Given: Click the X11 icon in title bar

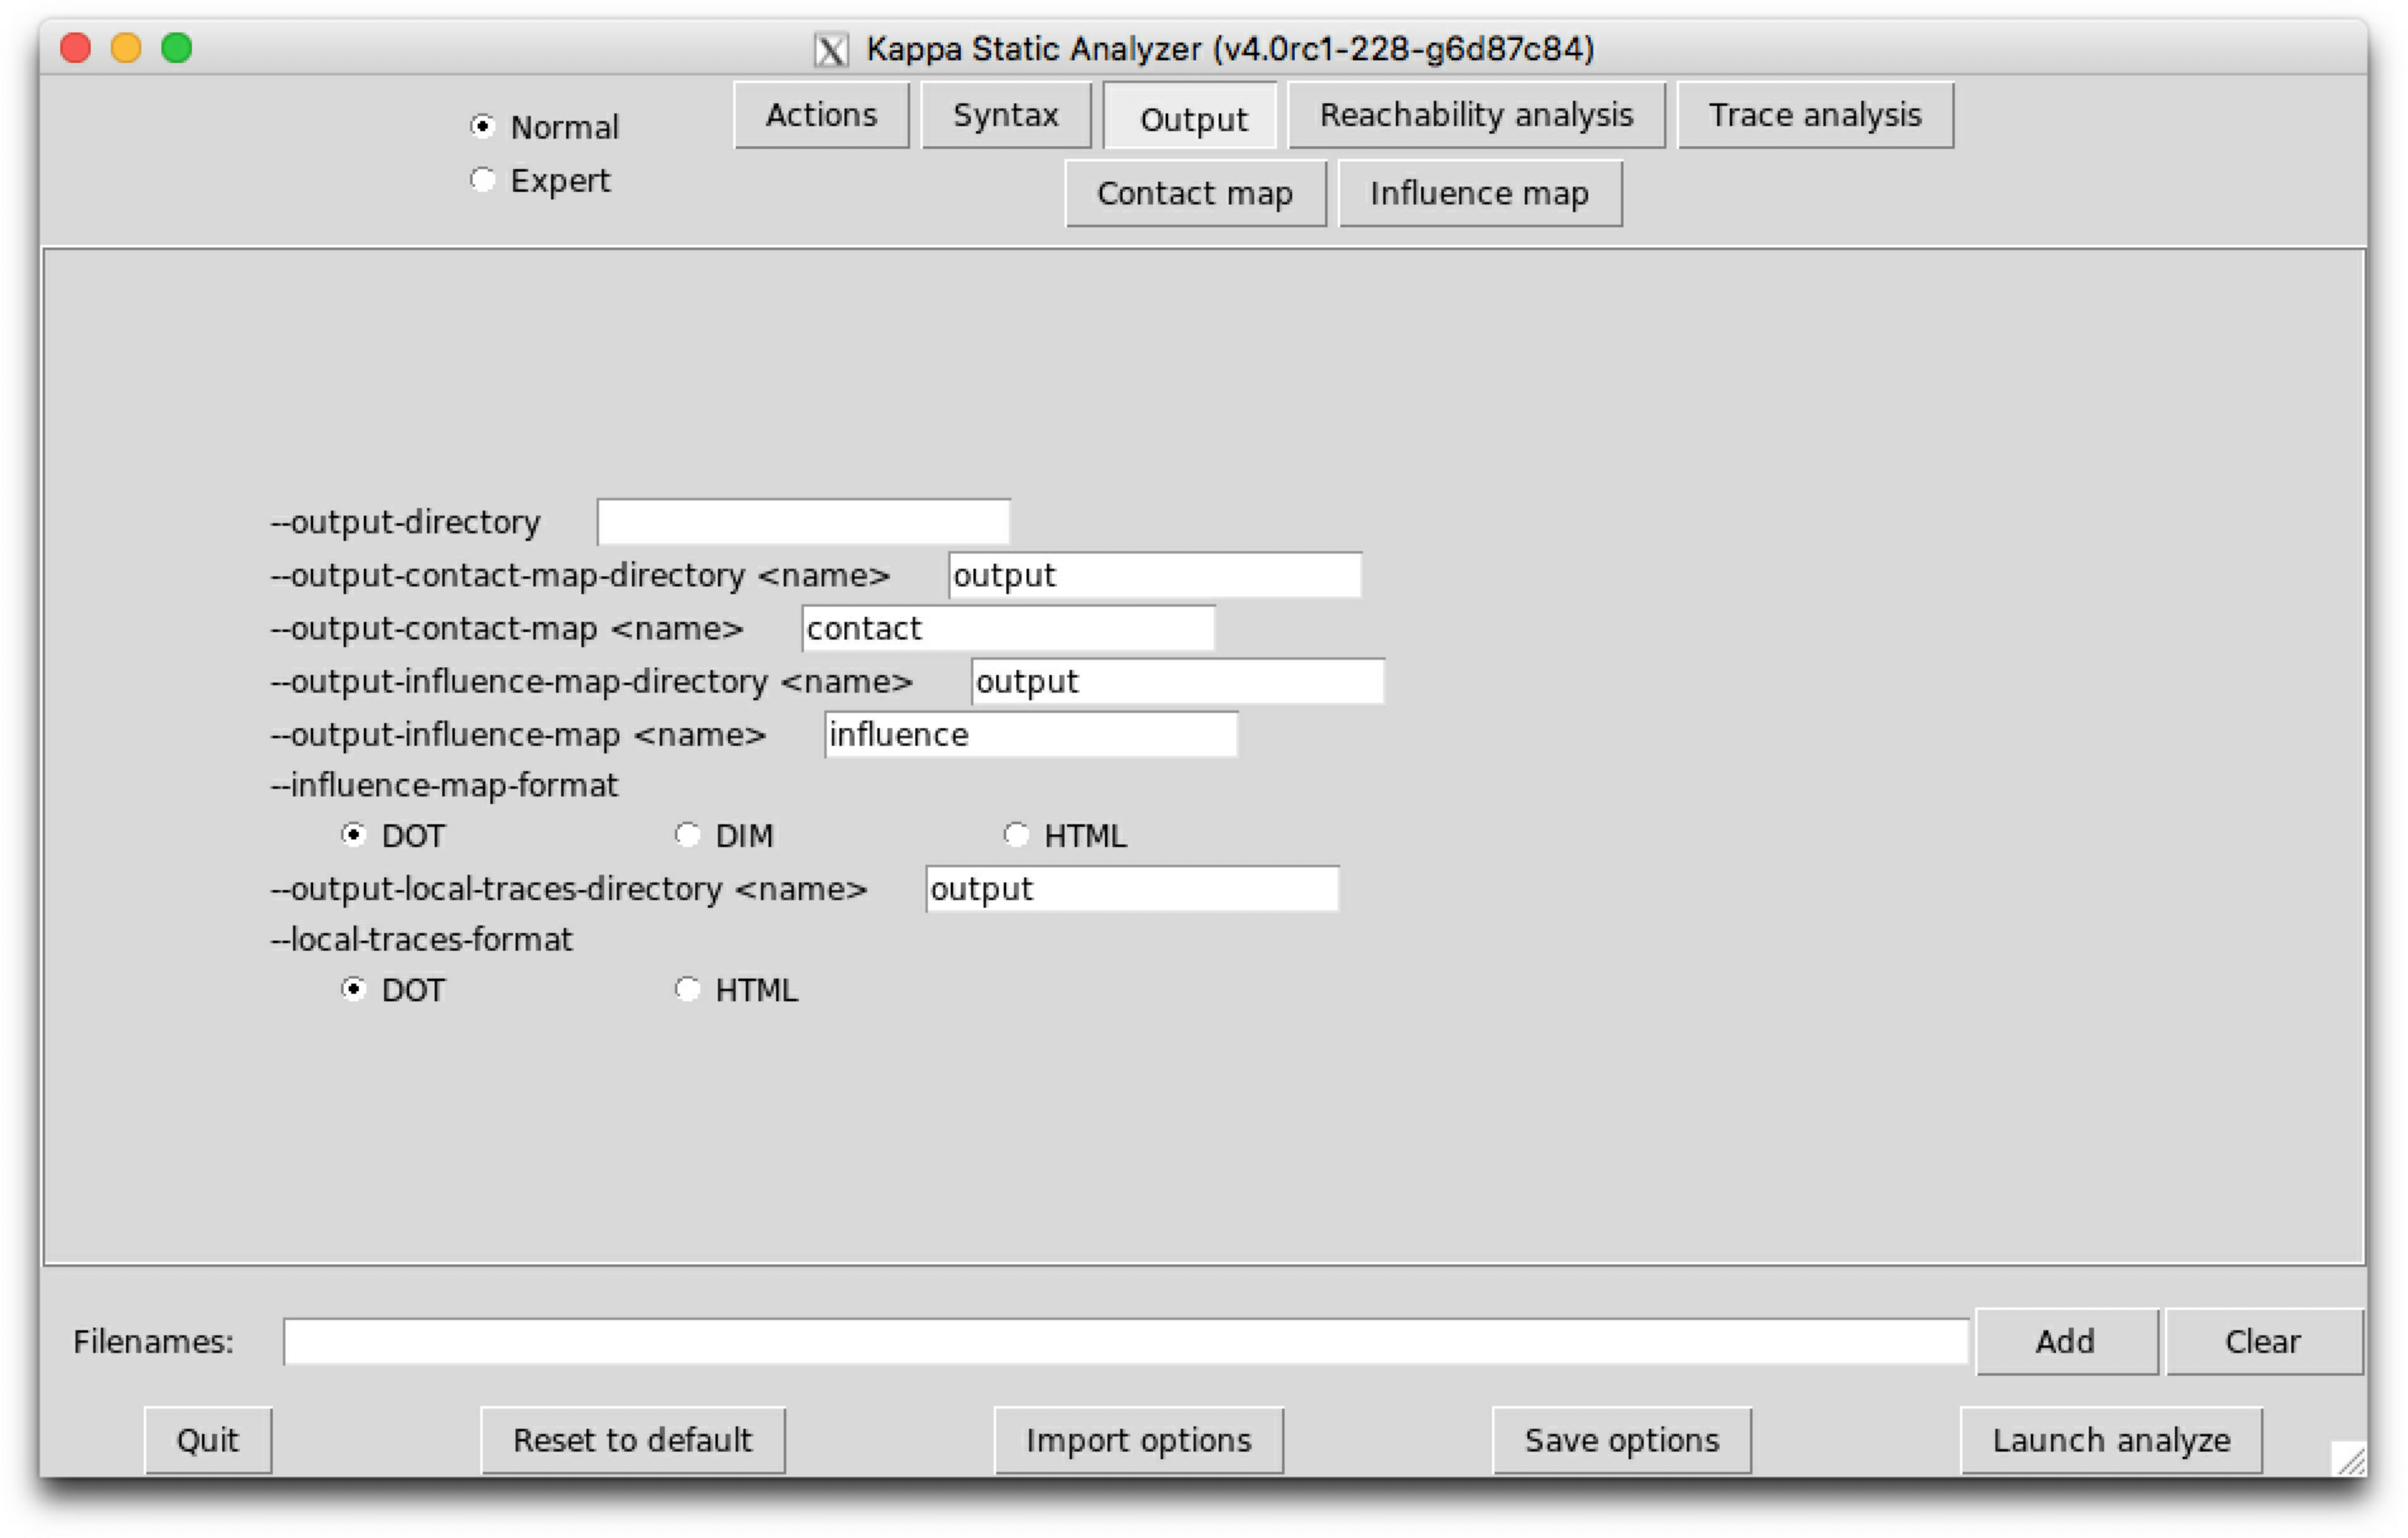Looking at the screenshot, I should pos(831,49).
